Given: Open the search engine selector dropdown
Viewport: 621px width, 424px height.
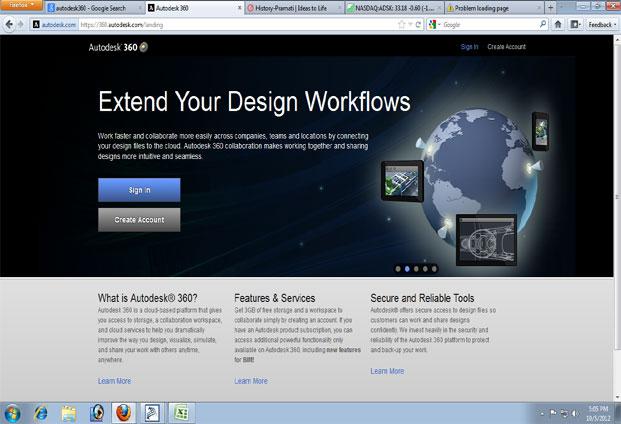Looking at the screenshot, I should pyautogui.click(x=434, y=25).
